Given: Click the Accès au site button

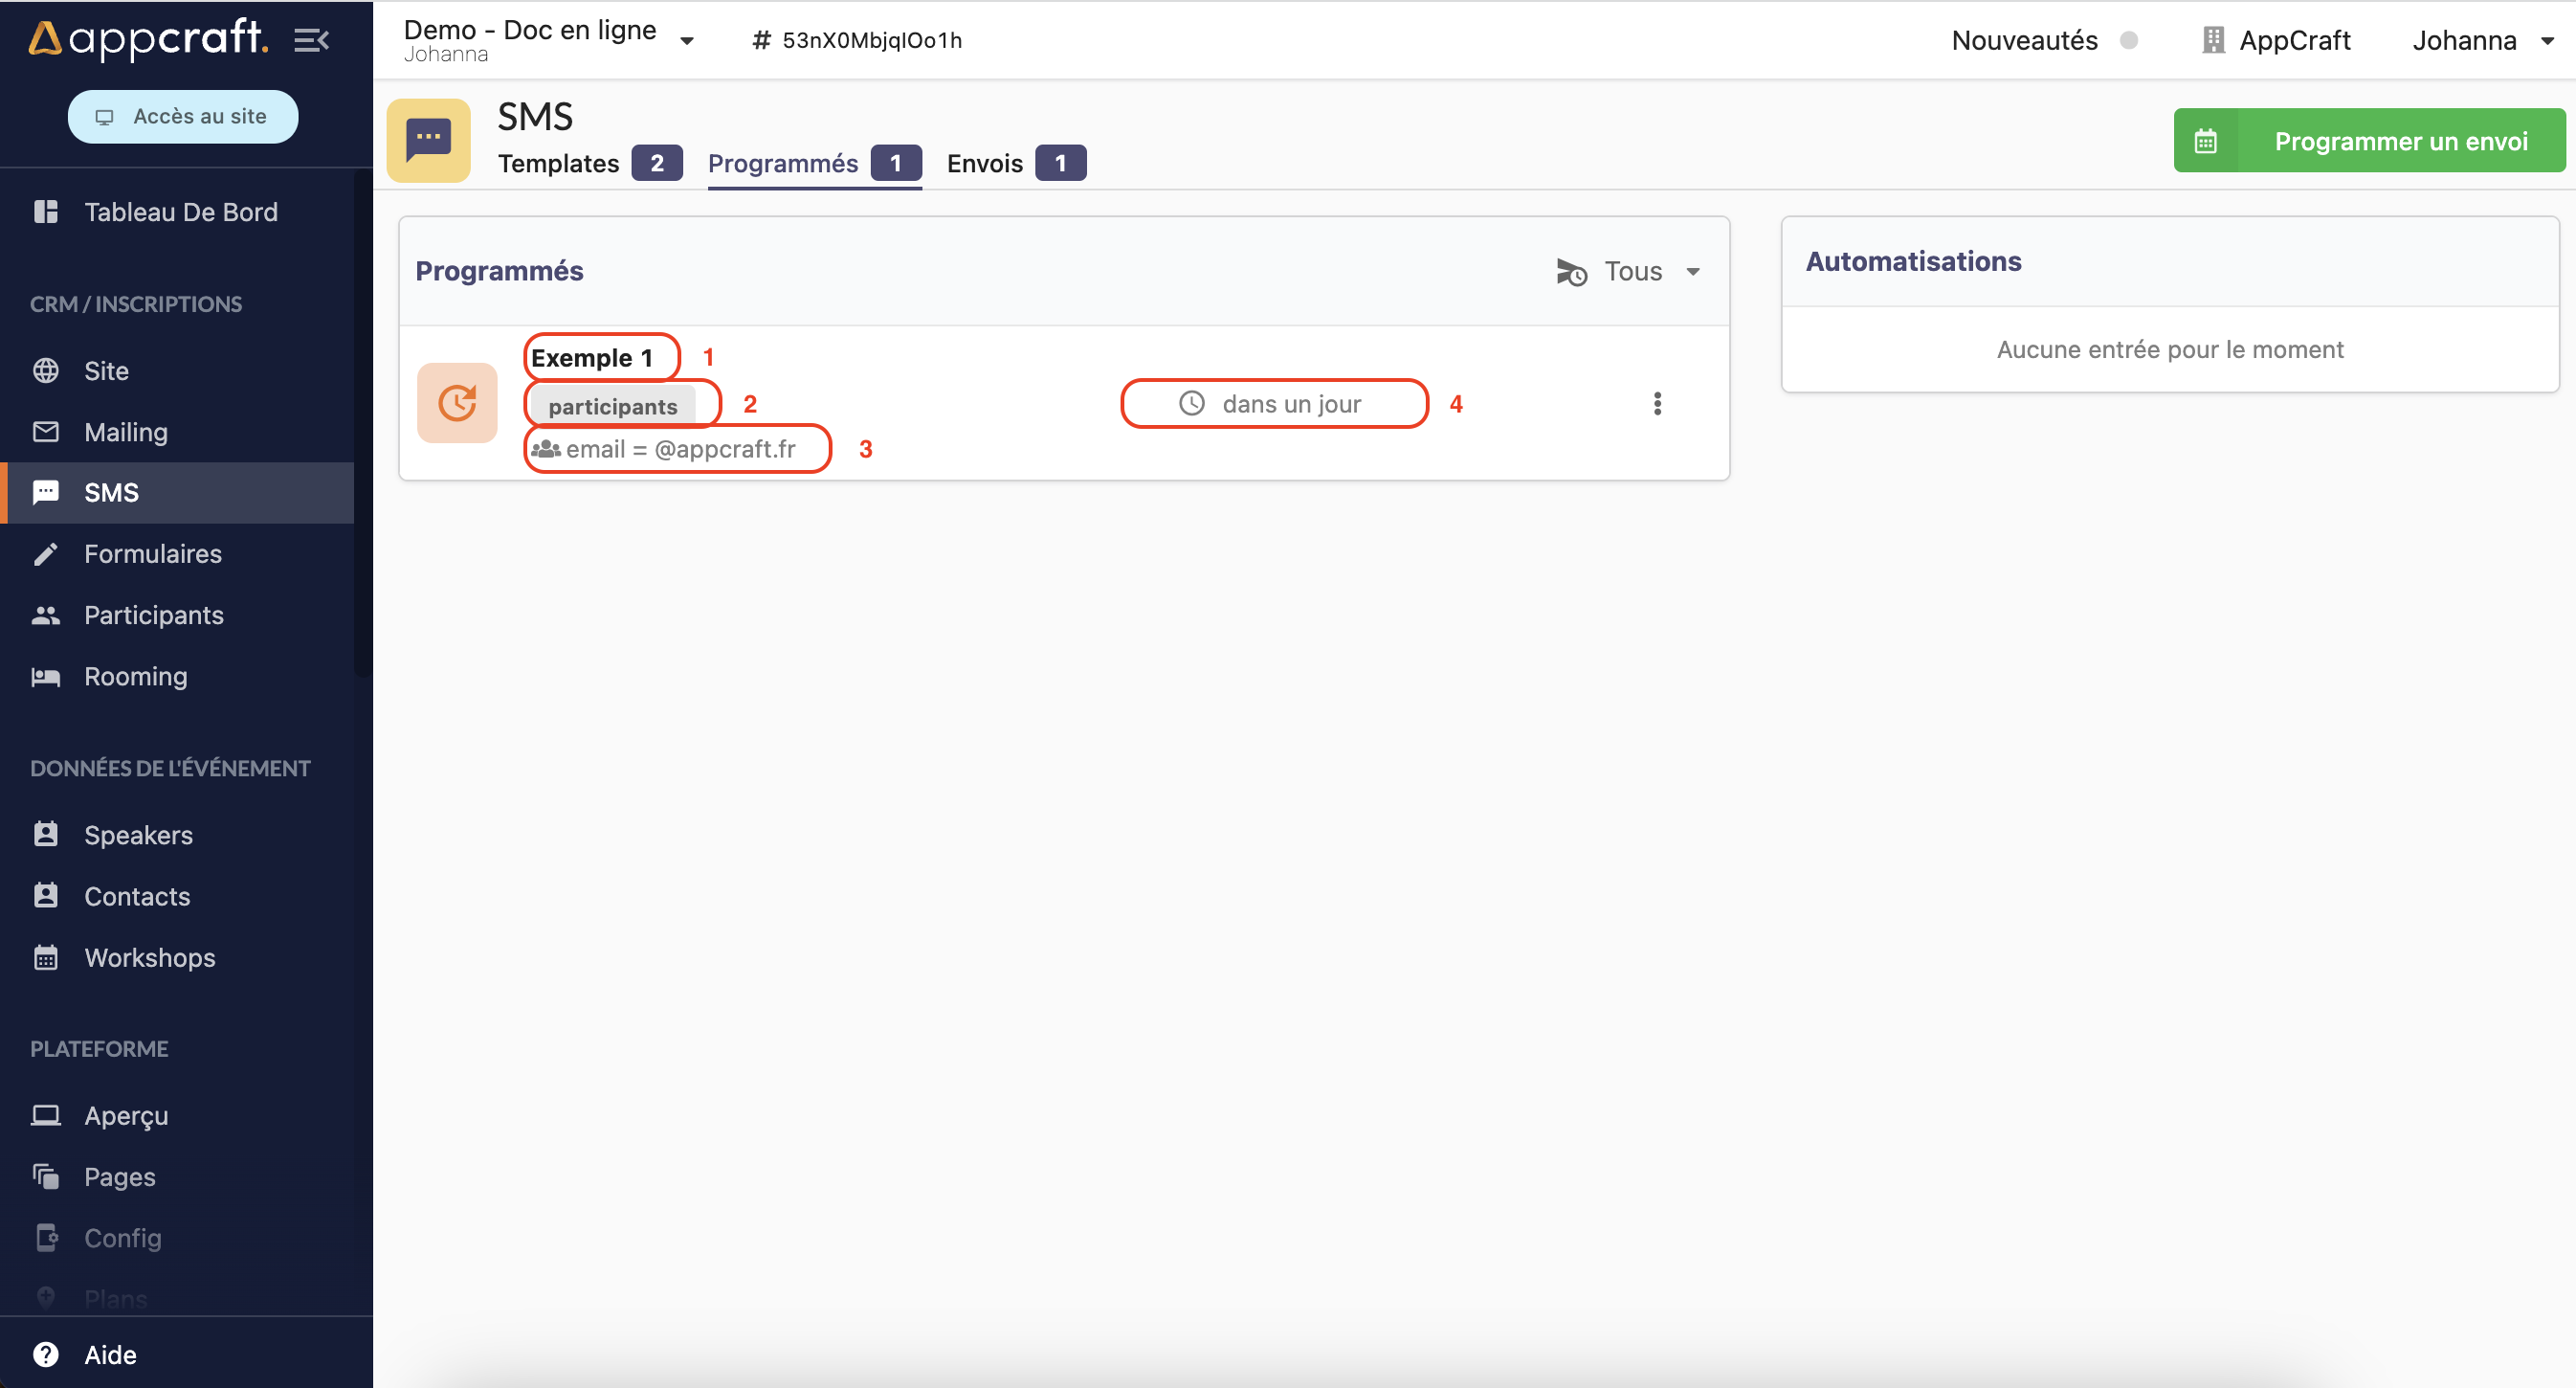Looking at the screenshot, I should click(183, 116).
